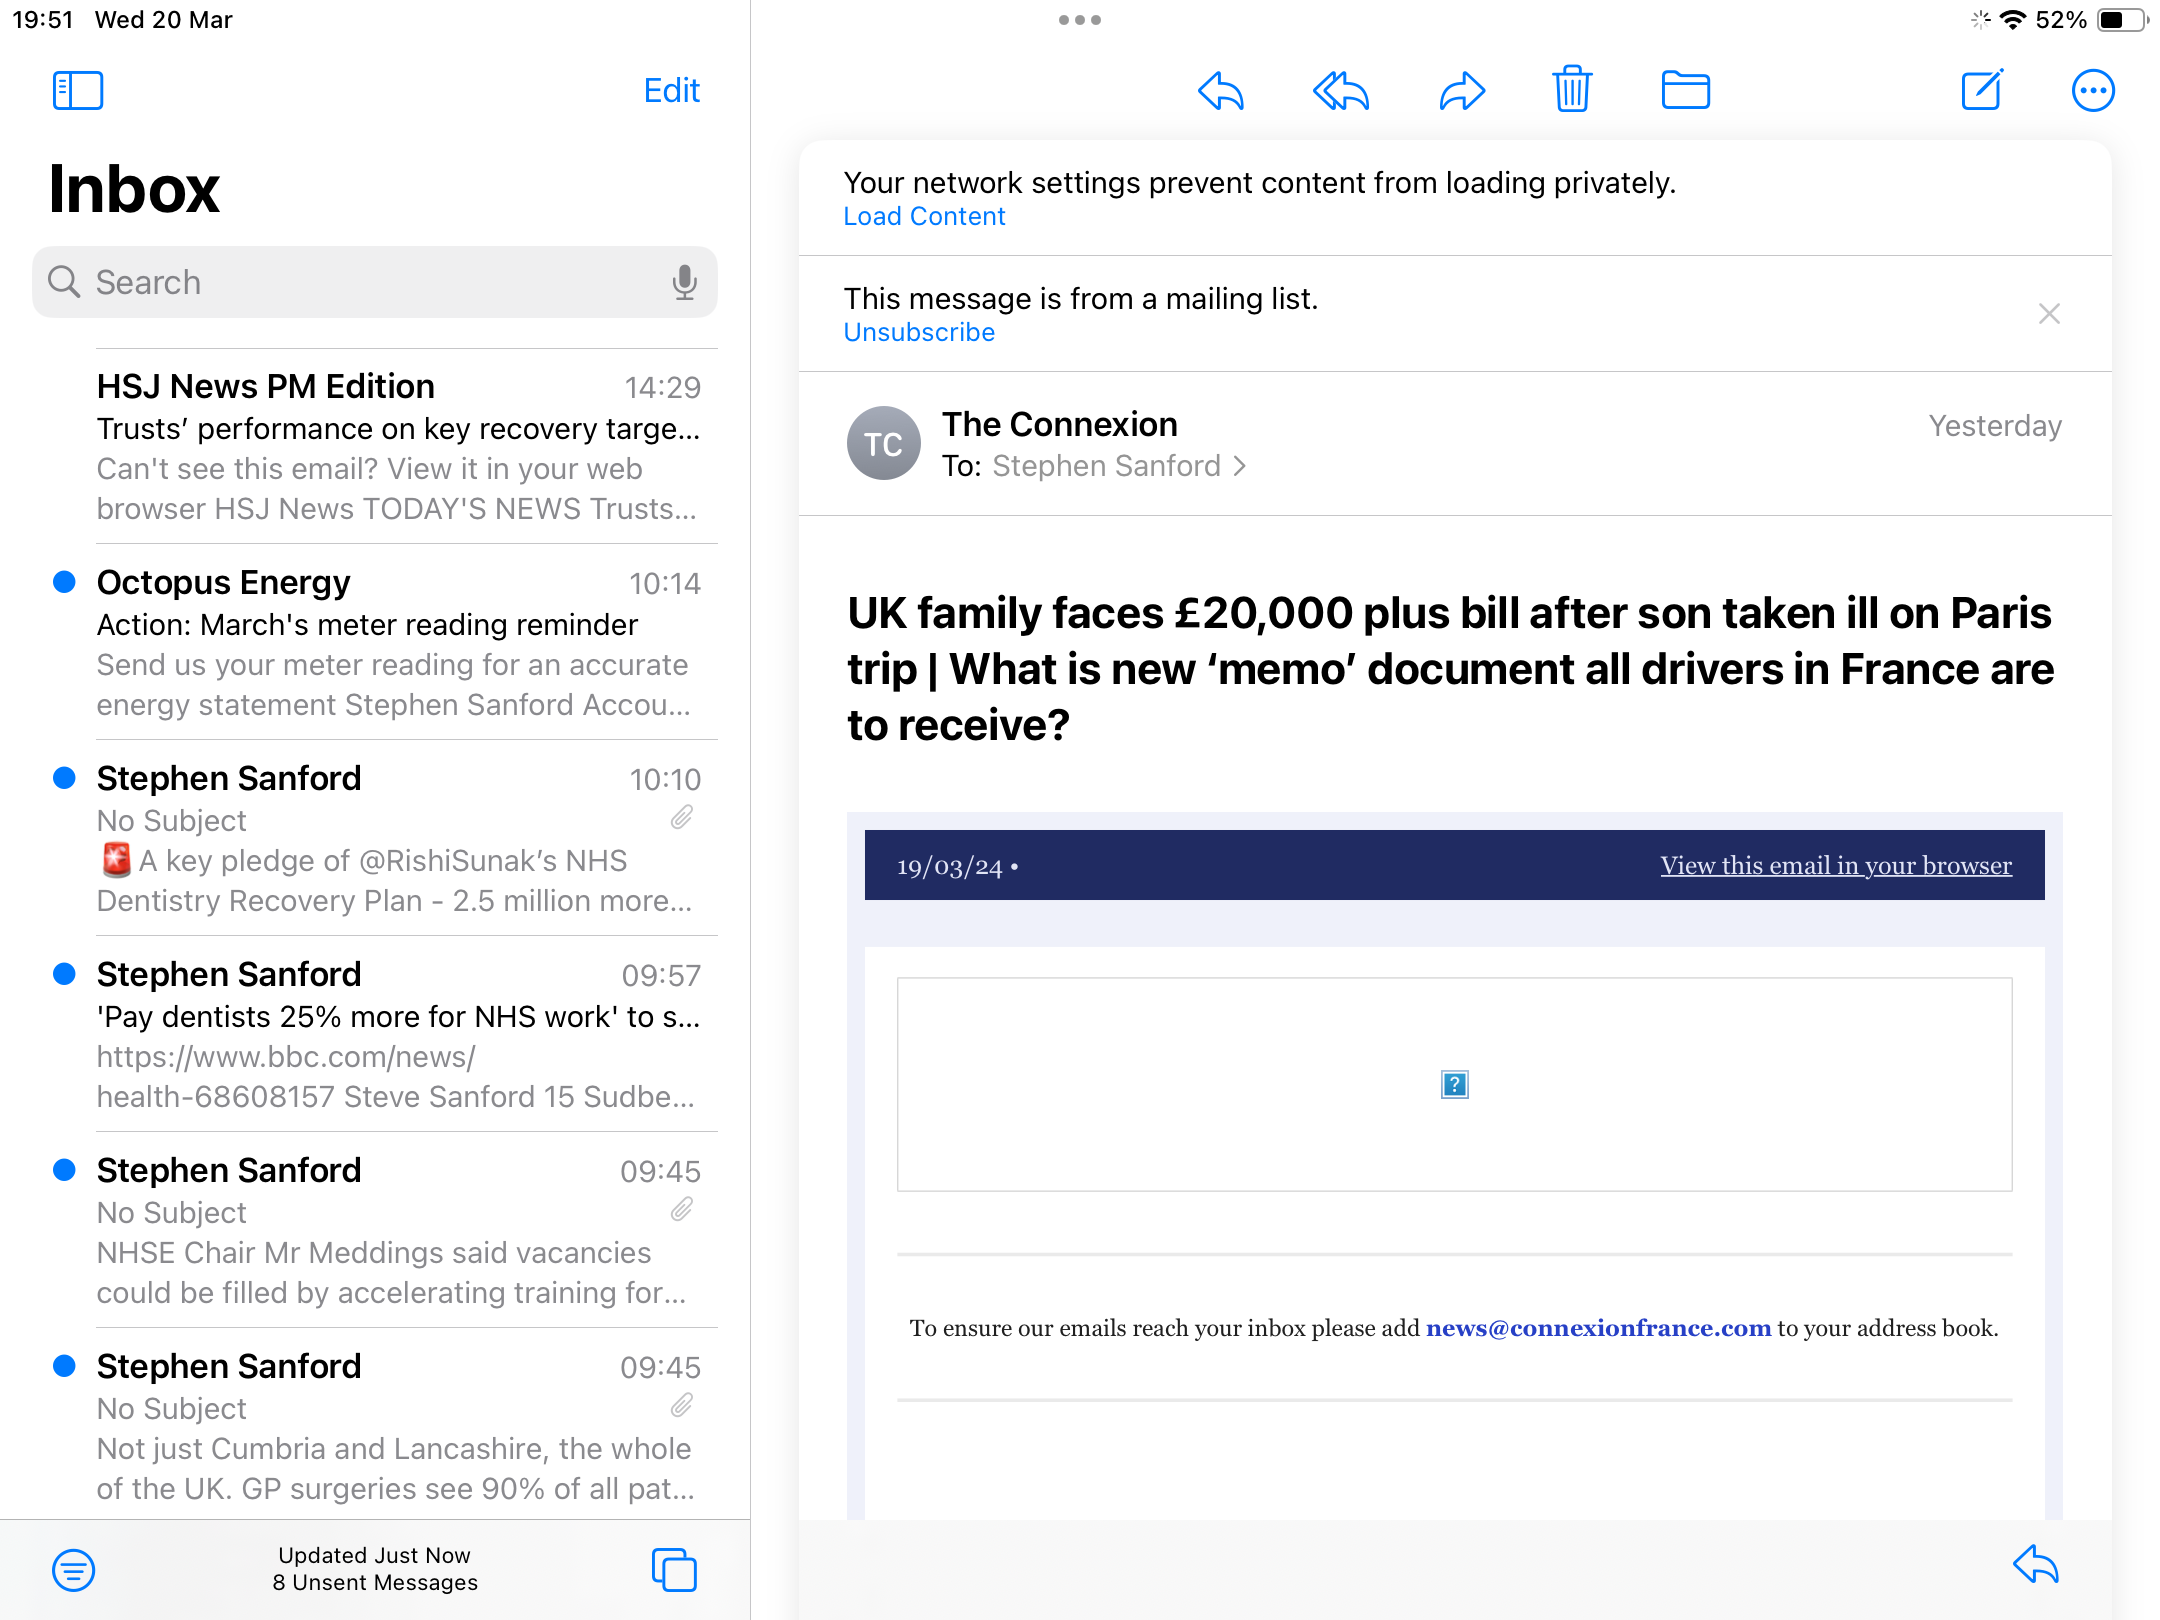
Task: Forward this email using the arrow icon
Action: (1462, 91)
